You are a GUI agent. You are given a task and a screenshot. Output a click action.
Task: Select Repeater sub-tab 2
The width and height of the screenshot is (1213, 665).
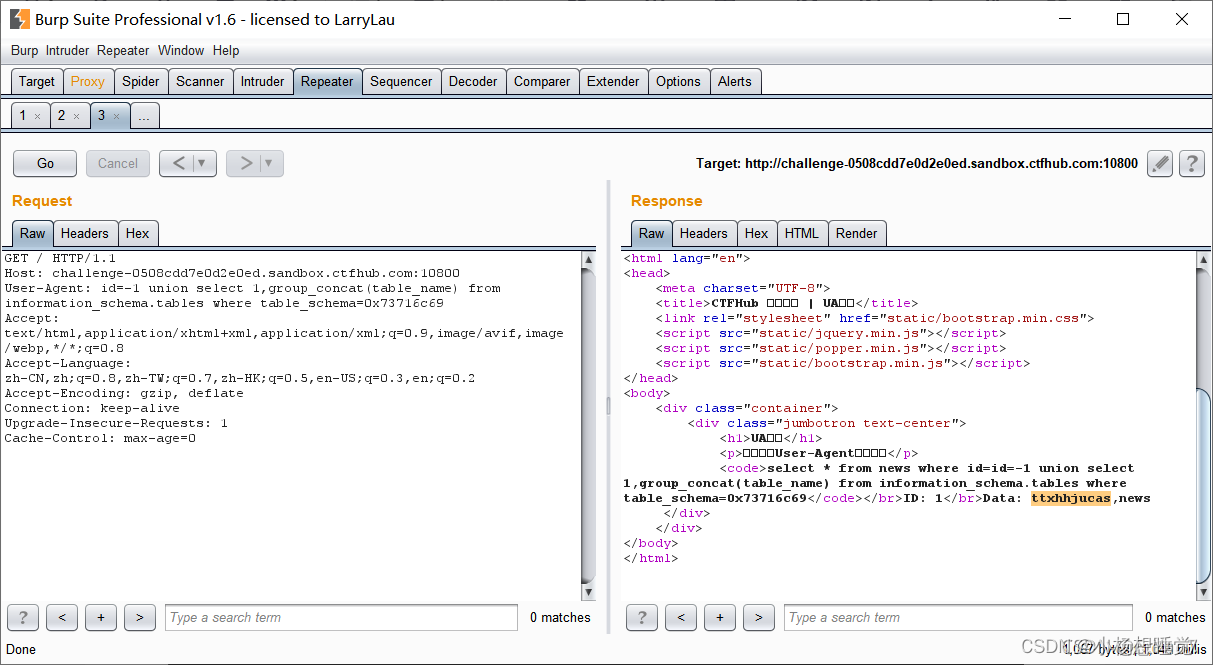coord(61,116)
